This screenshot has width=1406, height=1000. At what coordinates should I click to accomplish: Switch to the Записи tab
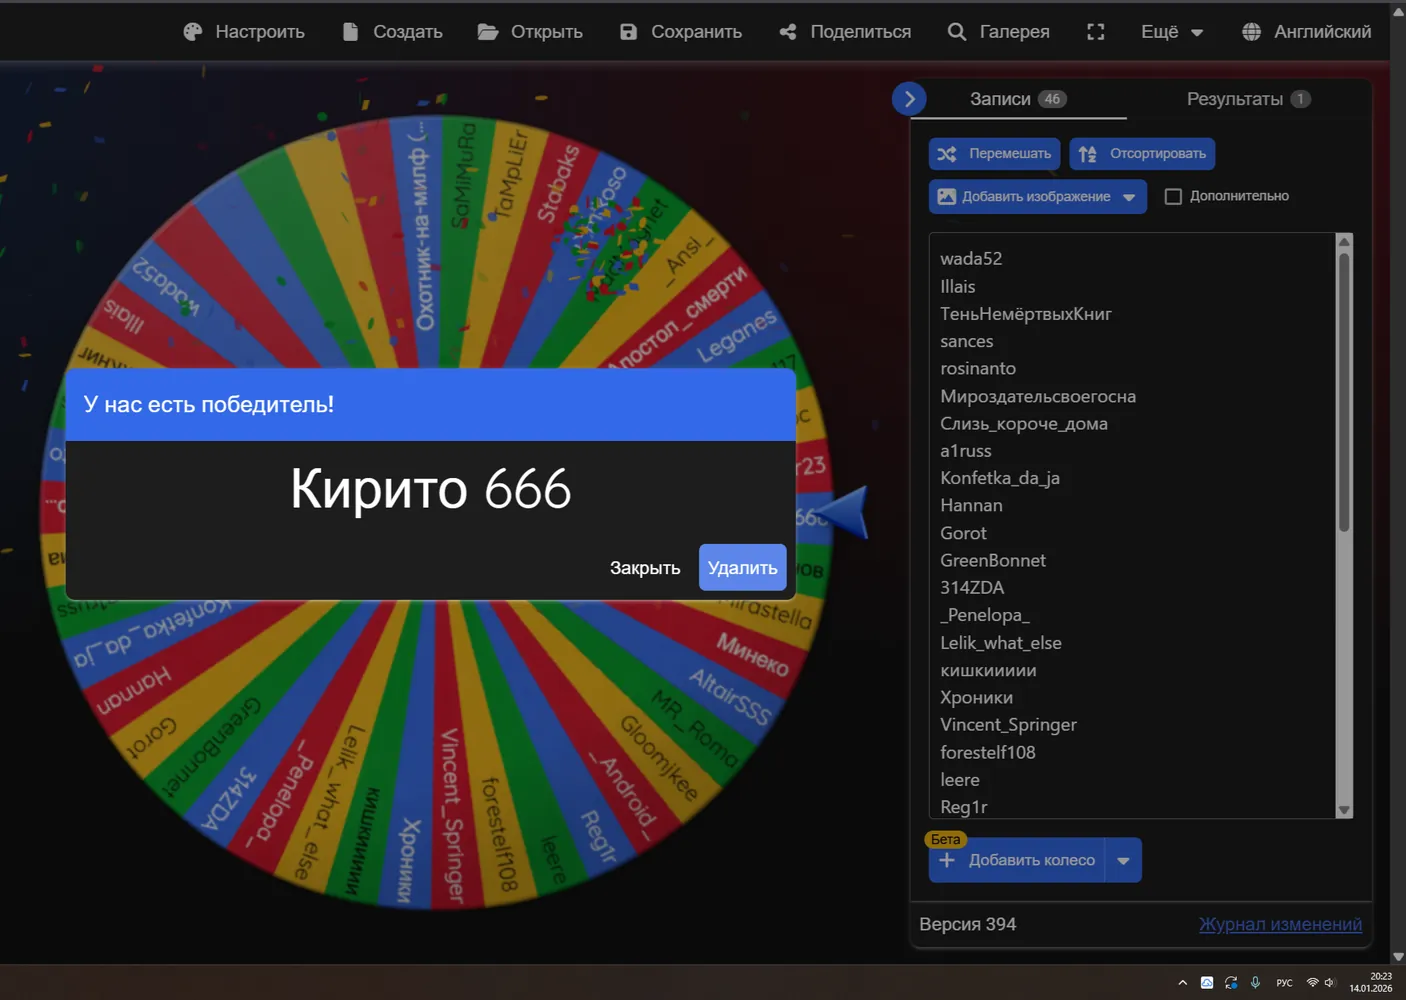(1018, 99)
